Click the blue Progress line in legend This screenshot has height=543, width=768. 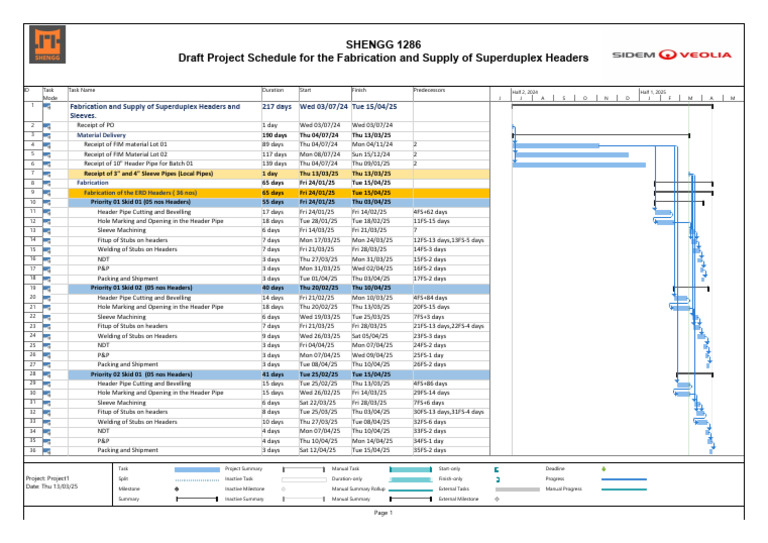[624, 479]
